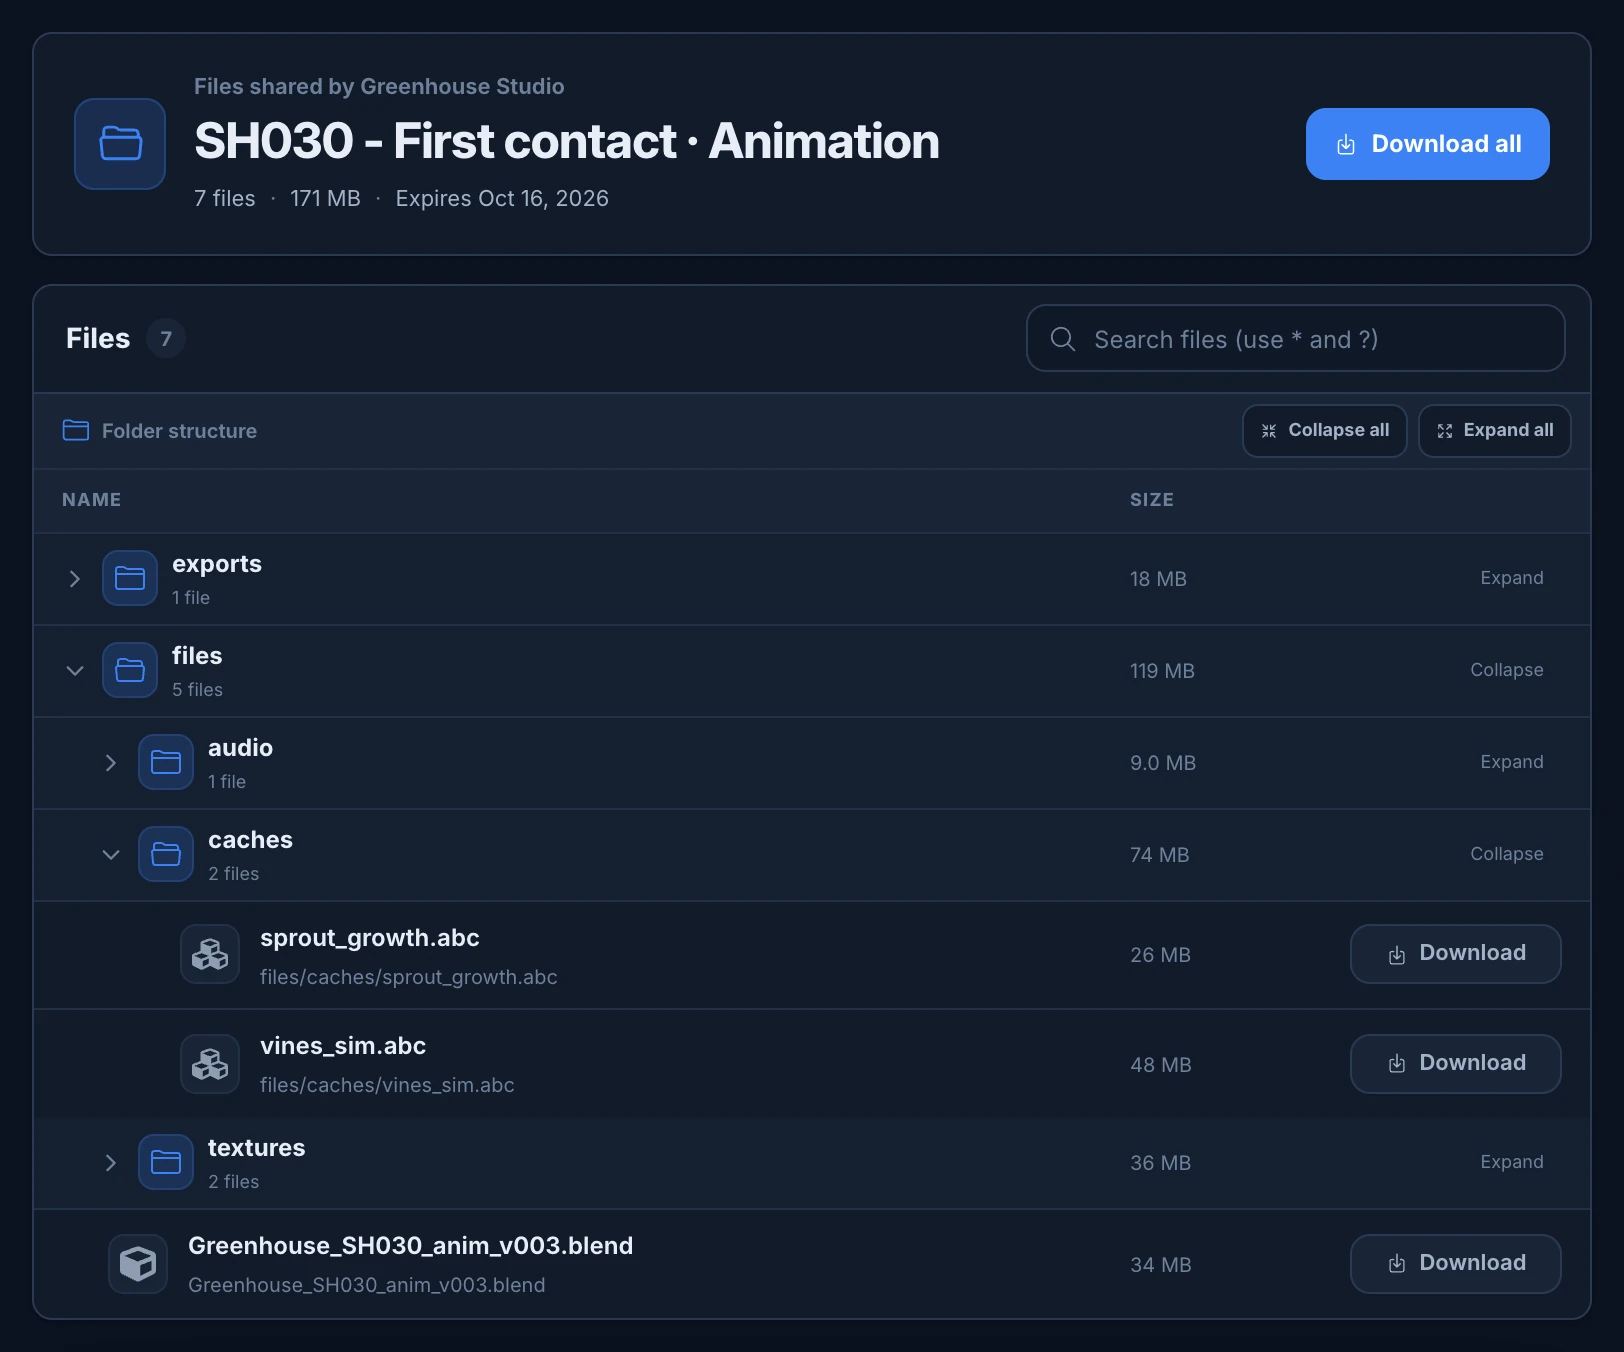Click the path text files/caches/sprout_growth.abc
Viewport: 1624px width, 1352px height.
pyautogui.click(x=408, y=977)
